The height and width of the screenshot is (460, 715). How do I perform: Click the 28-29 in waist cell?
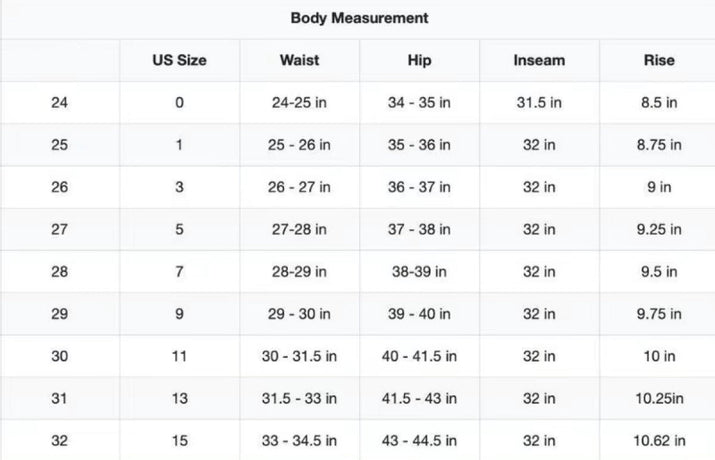(x=300, y=272)
